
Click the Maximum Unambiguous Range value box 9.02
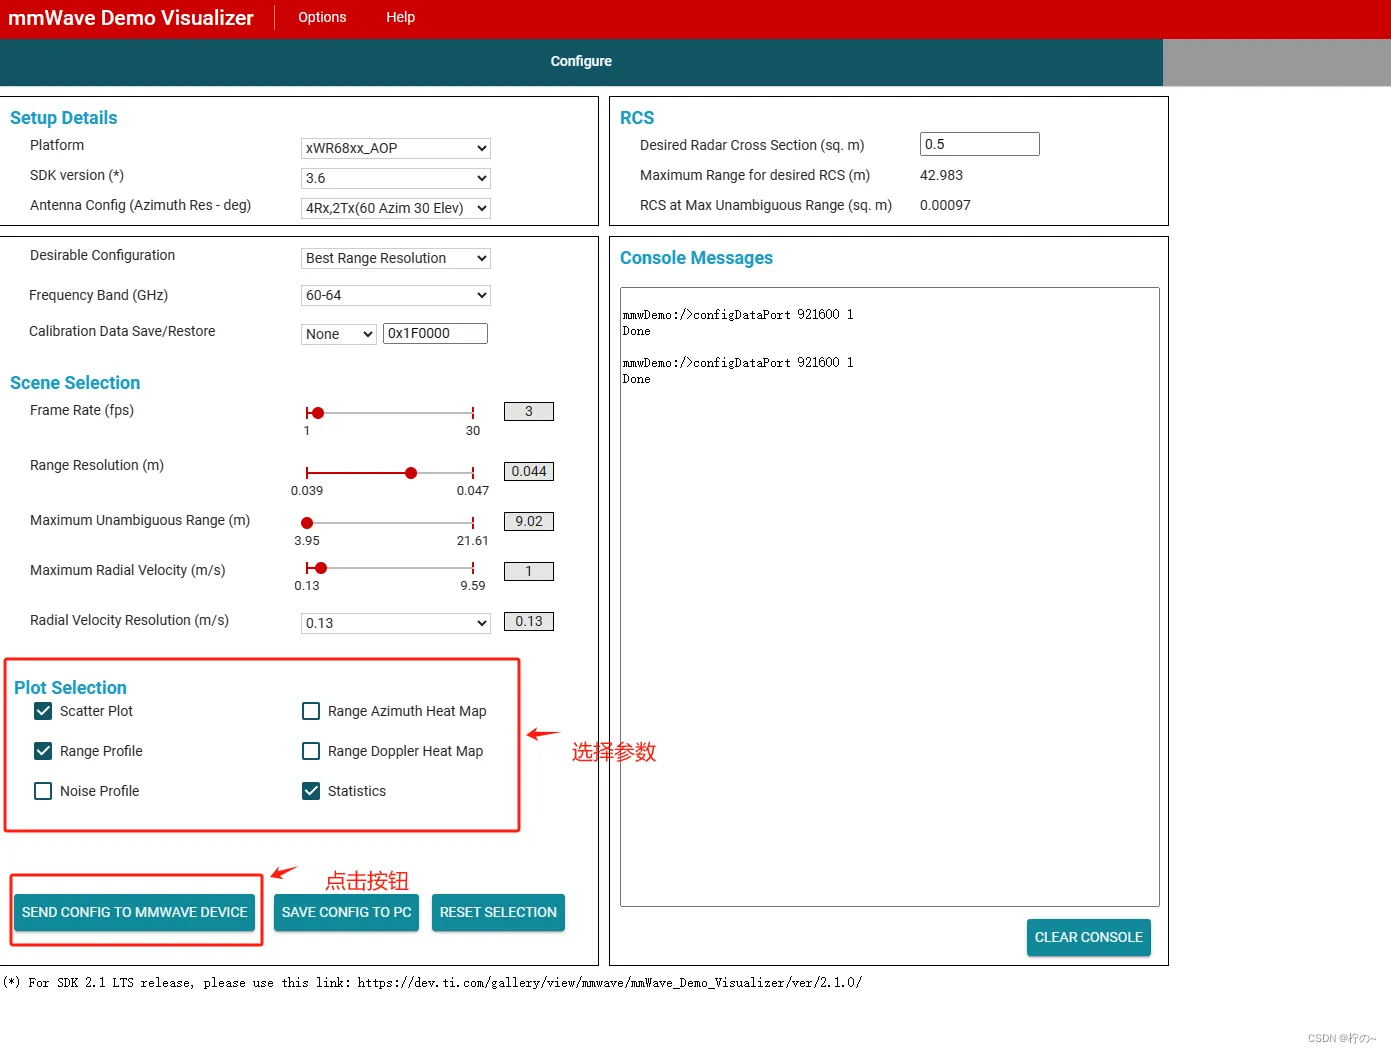[529, 521]
